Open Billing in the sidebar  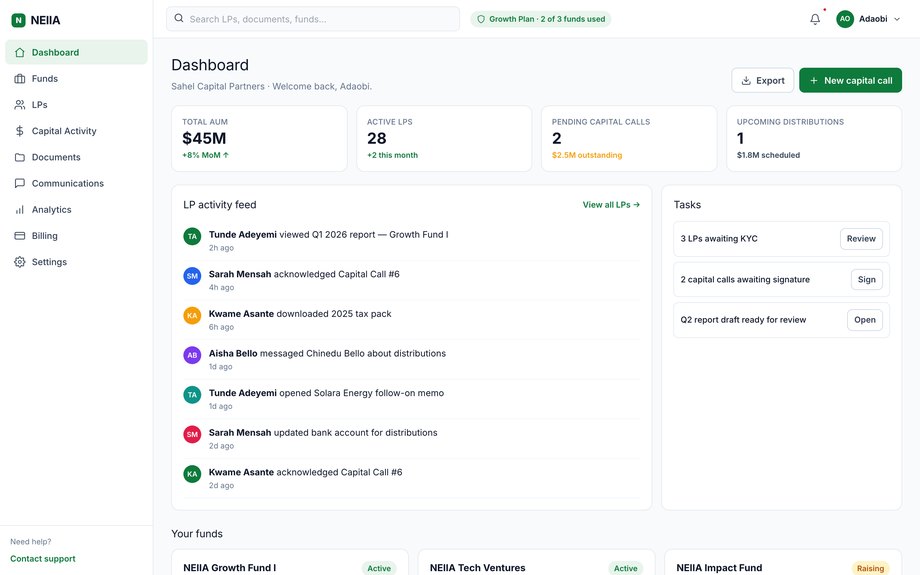(76, 236)
